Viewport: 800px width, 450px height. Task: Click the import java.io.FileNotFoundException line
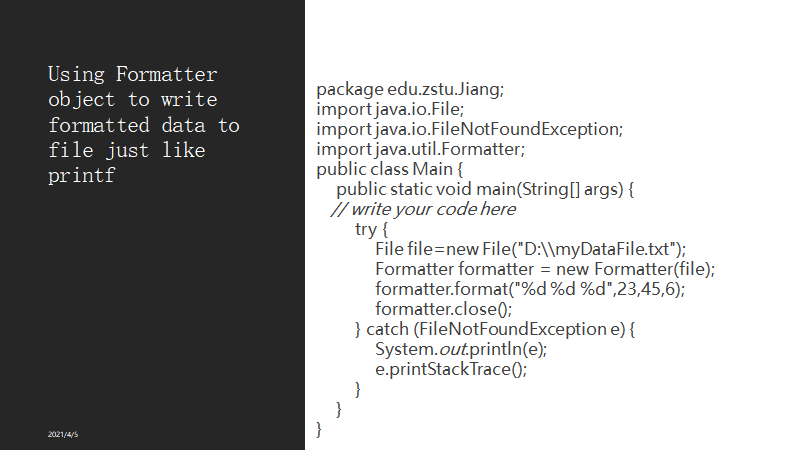coord(469,129)
